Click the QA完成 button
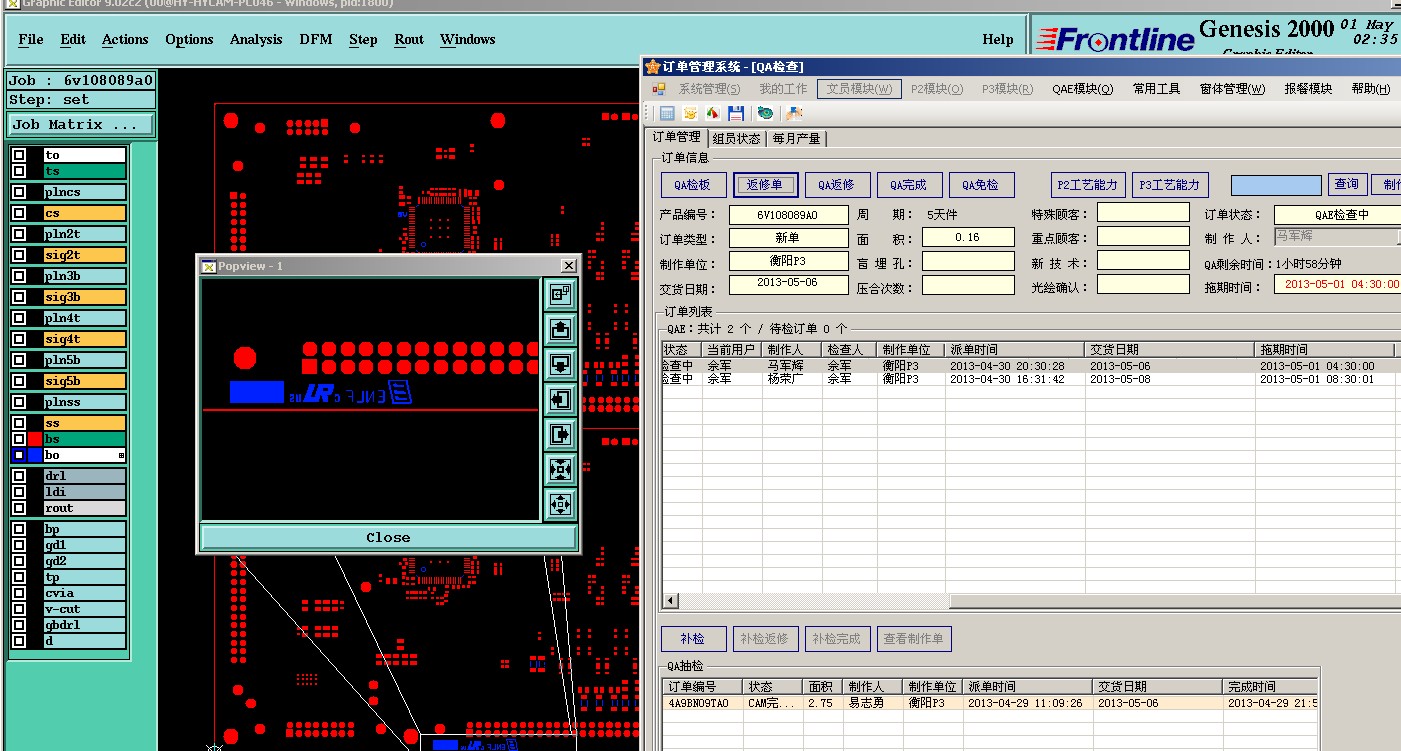The width and height of the screenshot is (1401, 751). click(x=909, y=185)
